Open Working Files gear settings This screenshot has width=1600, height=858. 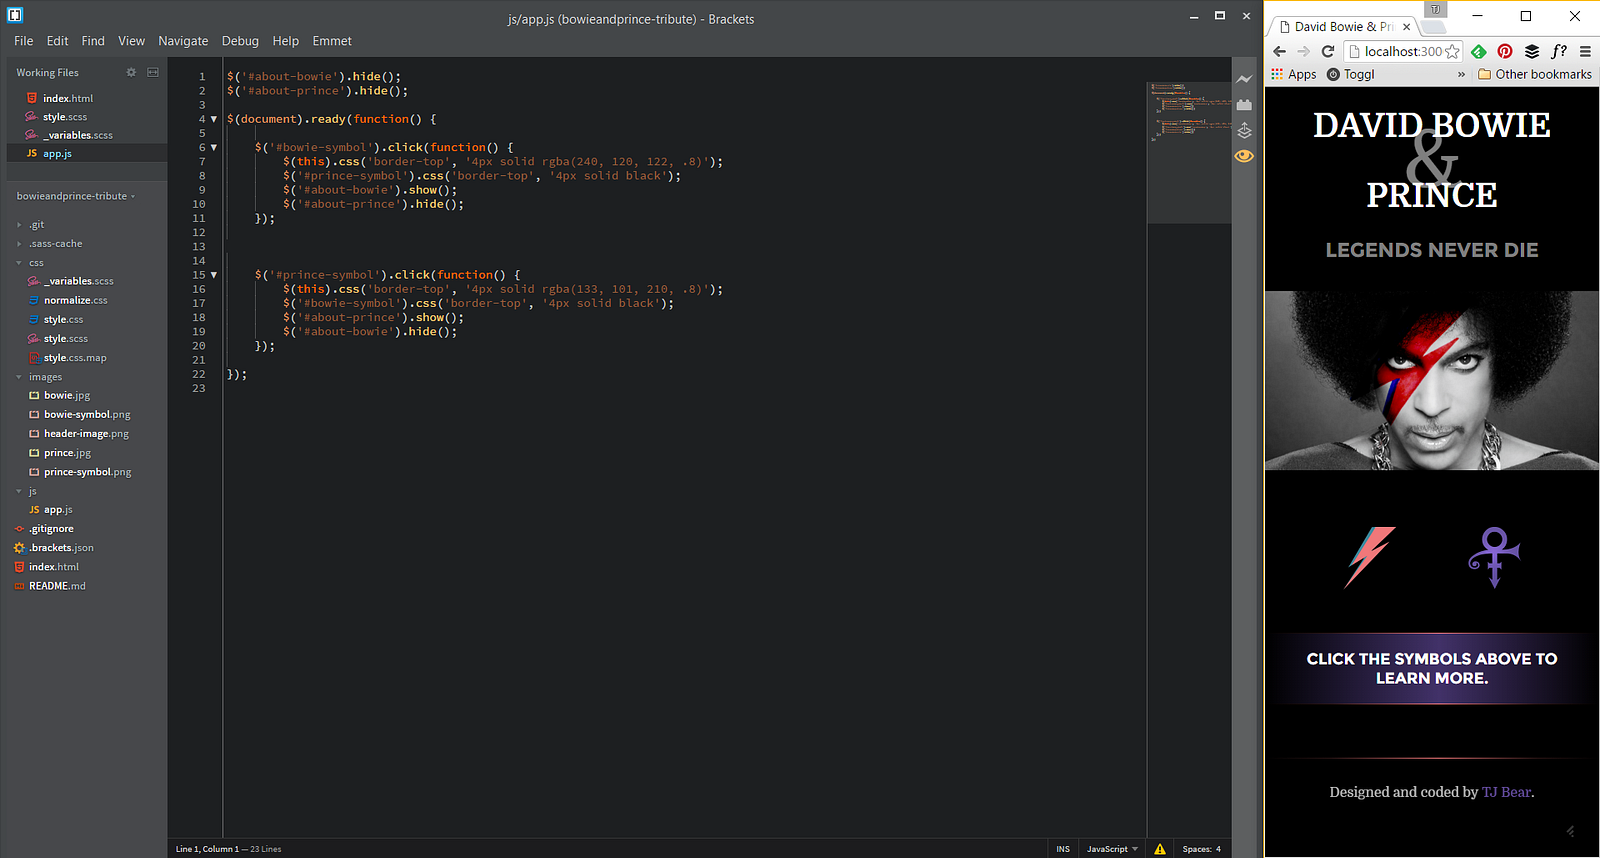point(131,73)
